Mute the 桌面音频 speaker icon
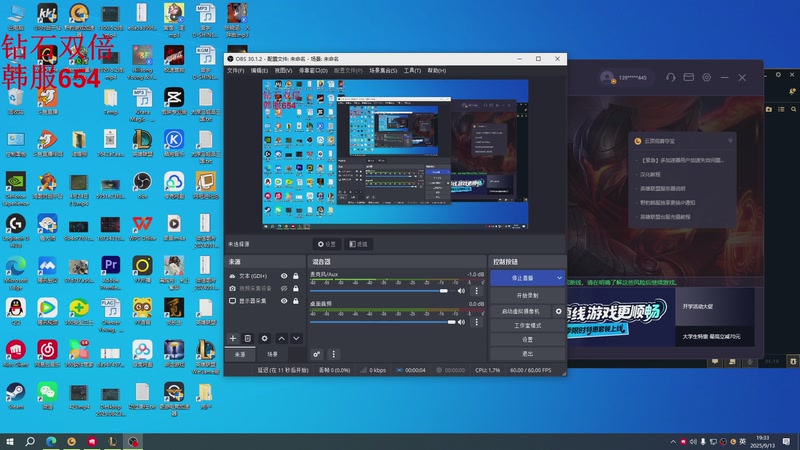 [461, 322]
